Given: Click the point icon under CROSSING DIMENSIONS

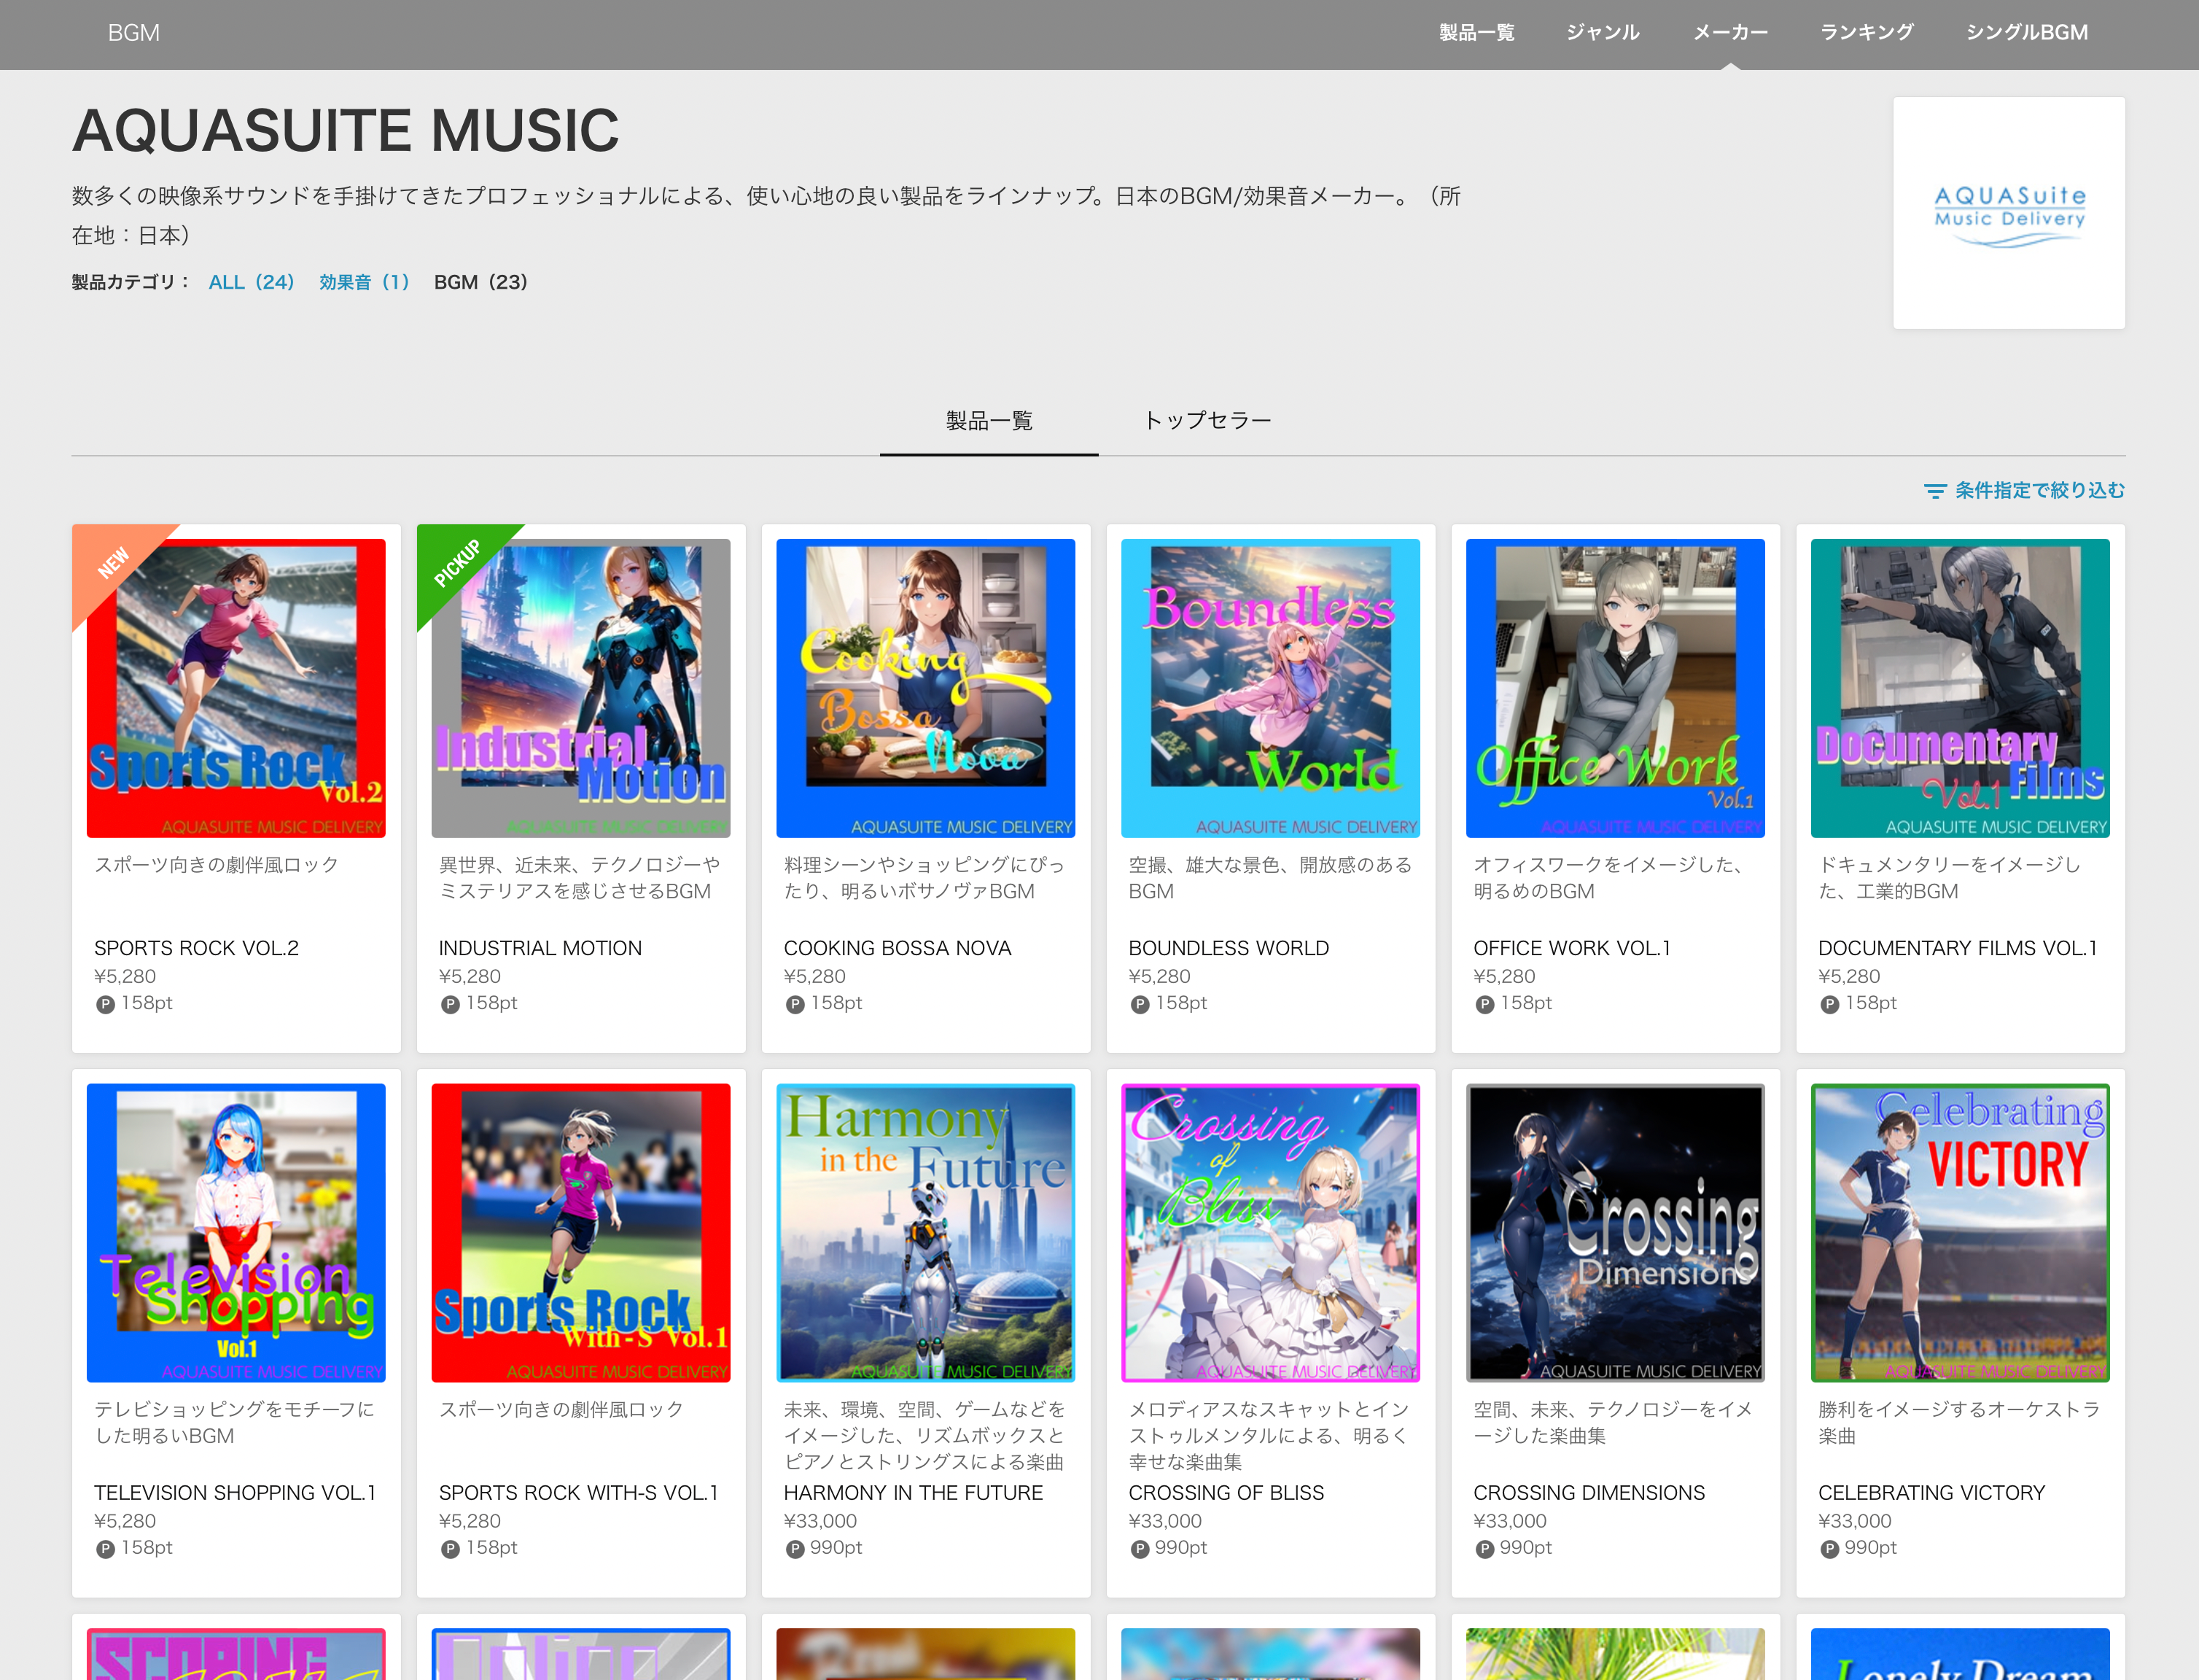Looking at the screenshot, I should (1485, 1549).
